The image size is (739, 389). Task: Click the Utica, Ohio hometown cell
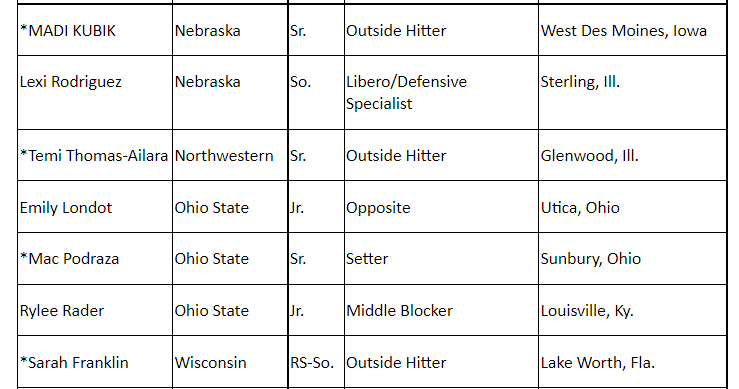pyautogui.click(x=632, y=207)
